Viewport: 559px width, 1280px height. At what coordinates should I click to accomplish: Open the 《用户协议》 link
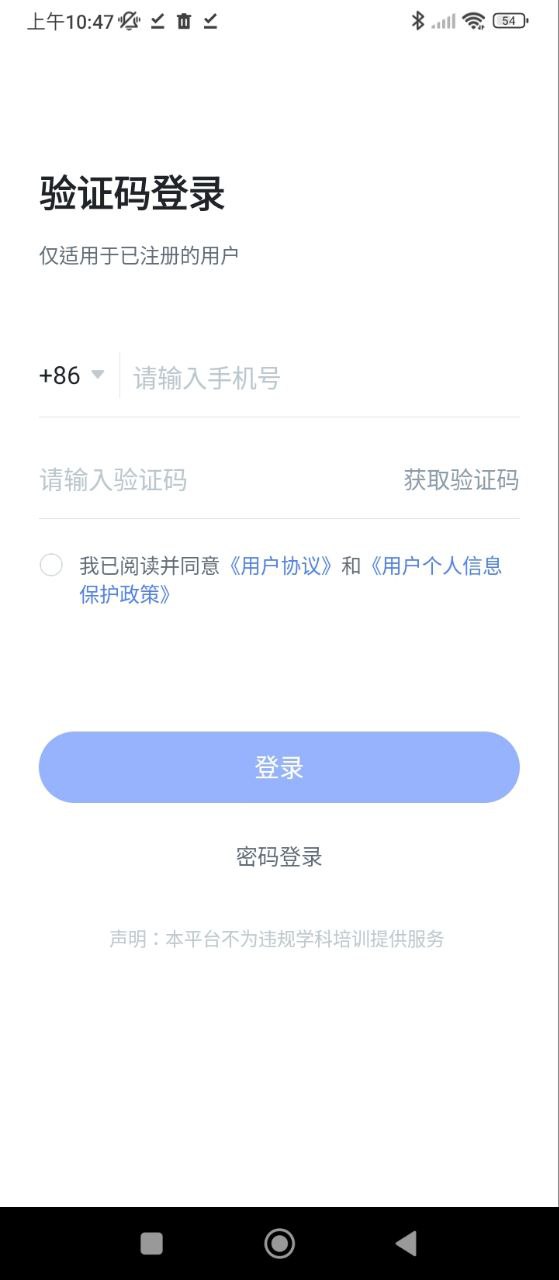pyautogui.click(x=279, y=566)
